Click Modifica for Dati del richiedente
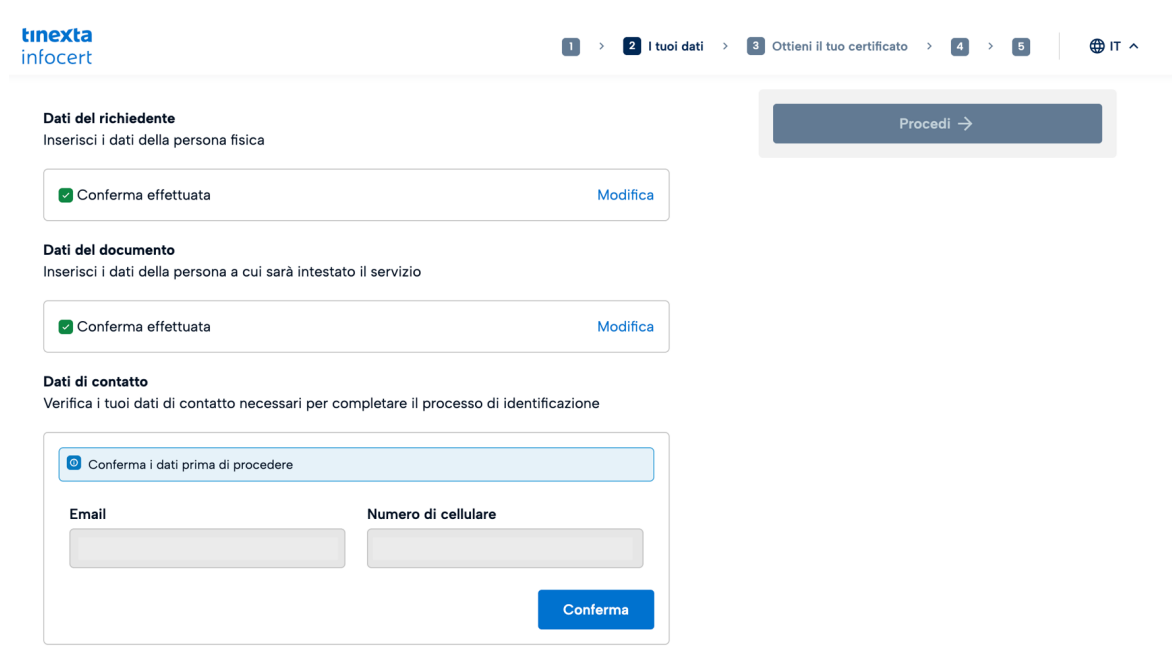The height and width of the screenshot is (672, 1172). pos(625,195)
